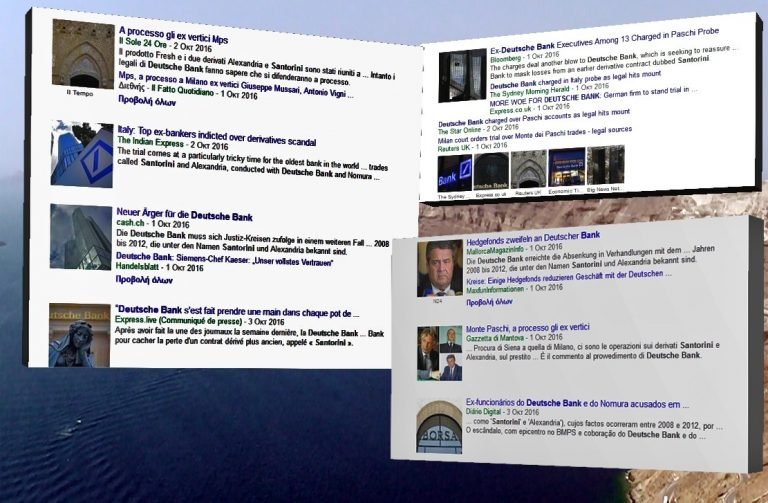Screen dimensions: 768x503
Task: Click 'Προβολή όλων' under Handelsblatt entry
Action: coord(144,280)
